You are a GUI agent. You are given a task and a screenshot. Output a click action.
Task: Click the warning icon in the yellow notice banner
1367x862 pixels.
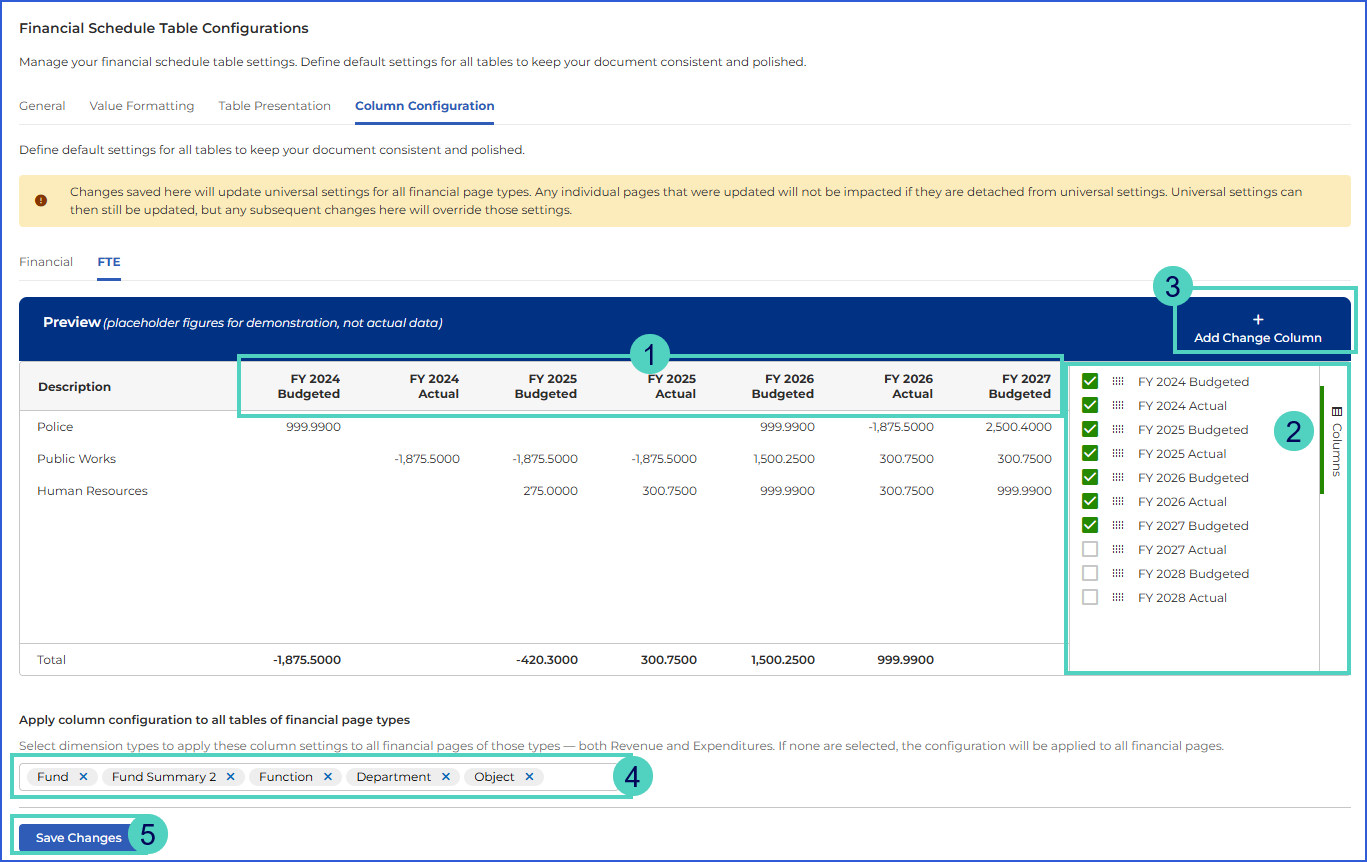coord(41,200)
